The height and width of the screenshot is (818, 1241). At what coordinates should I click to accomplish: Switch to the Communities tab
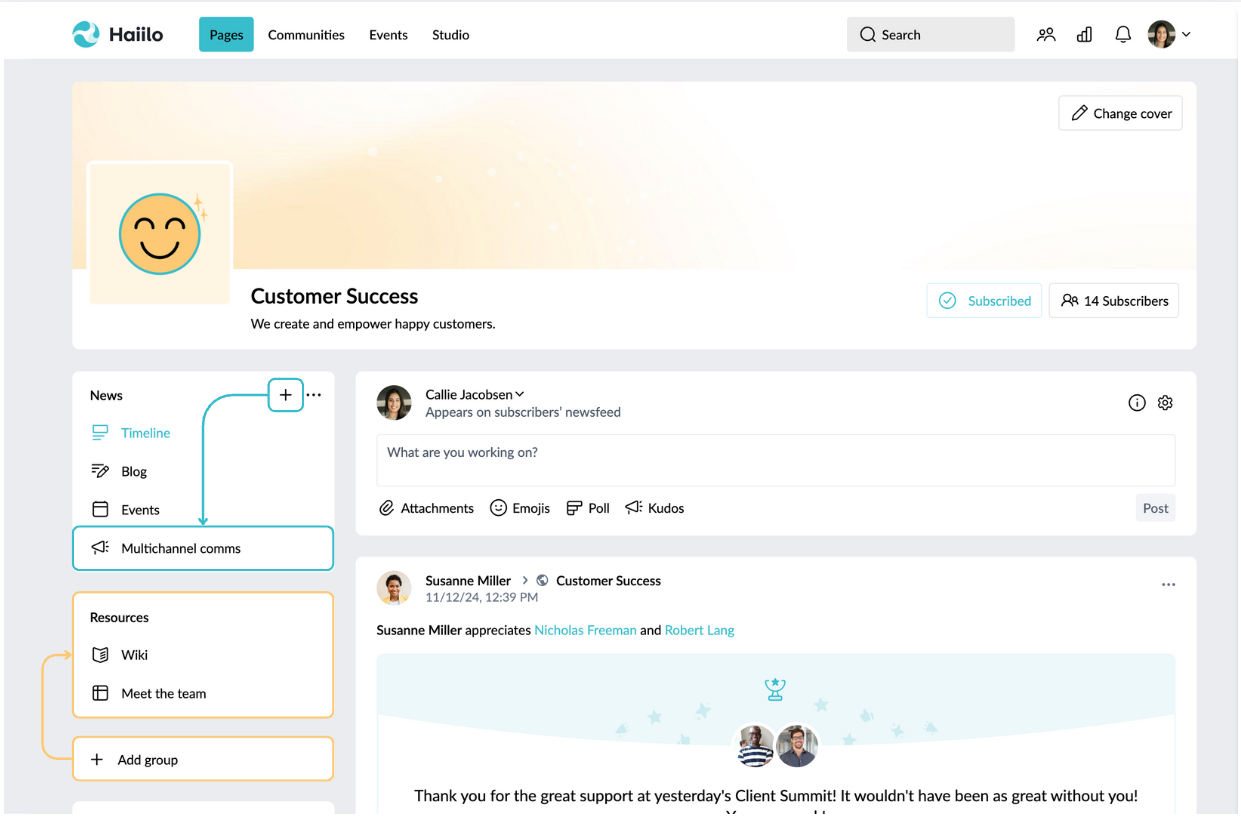[306, 34]
